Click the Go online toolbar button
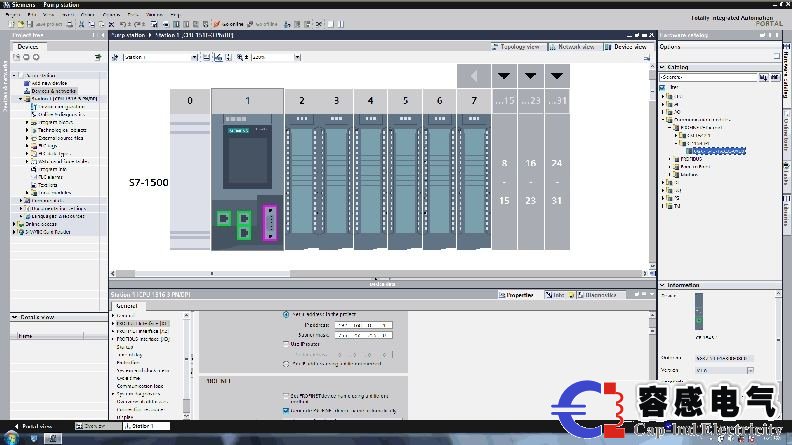The width and height of the screenshot is (792, 445). coord(228,24)
